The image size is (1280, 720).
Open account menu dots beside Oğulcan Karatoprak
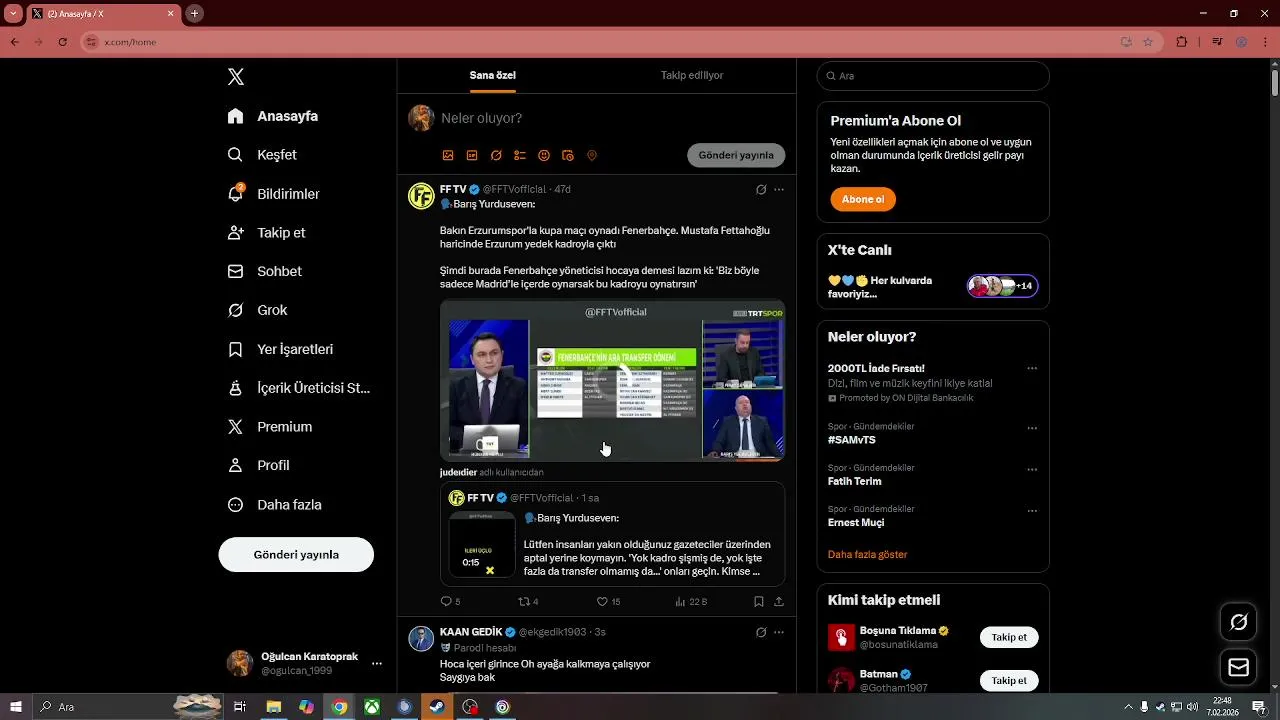click(x=377, y=663)
